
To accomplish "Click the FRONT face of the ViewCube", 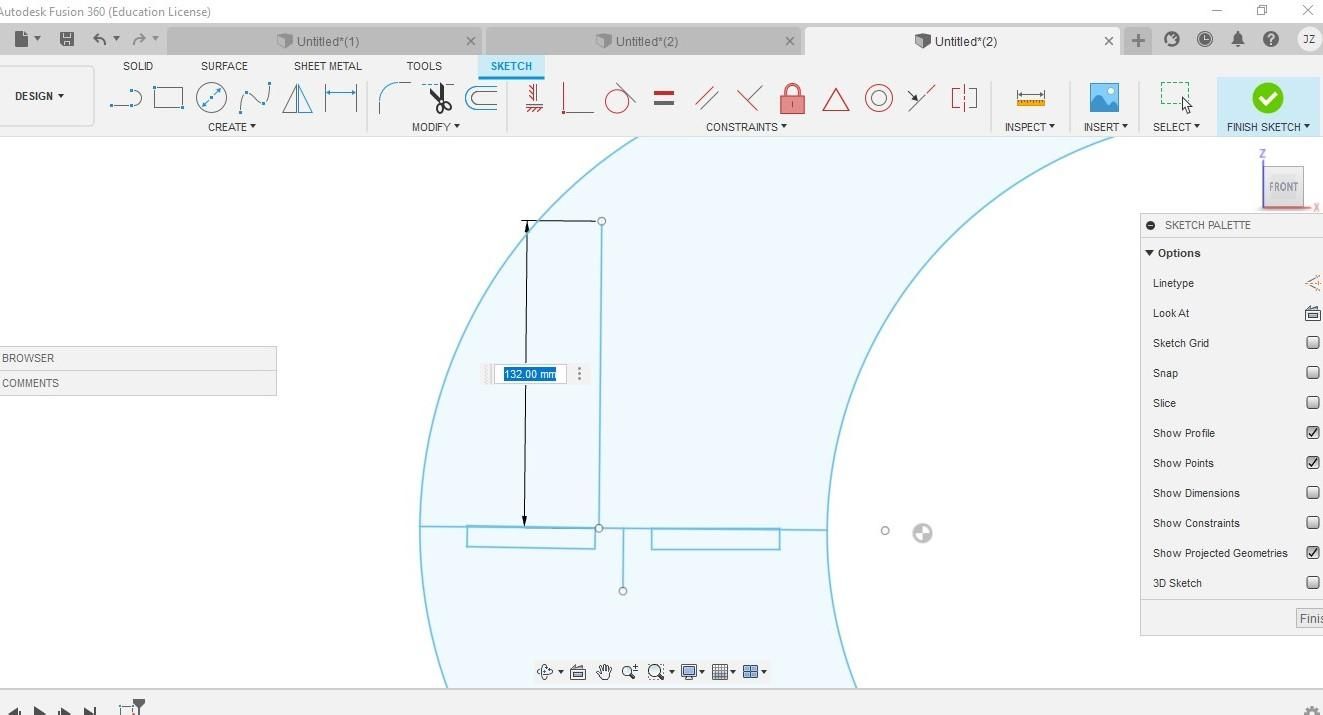I will [x=1283, y=187].
